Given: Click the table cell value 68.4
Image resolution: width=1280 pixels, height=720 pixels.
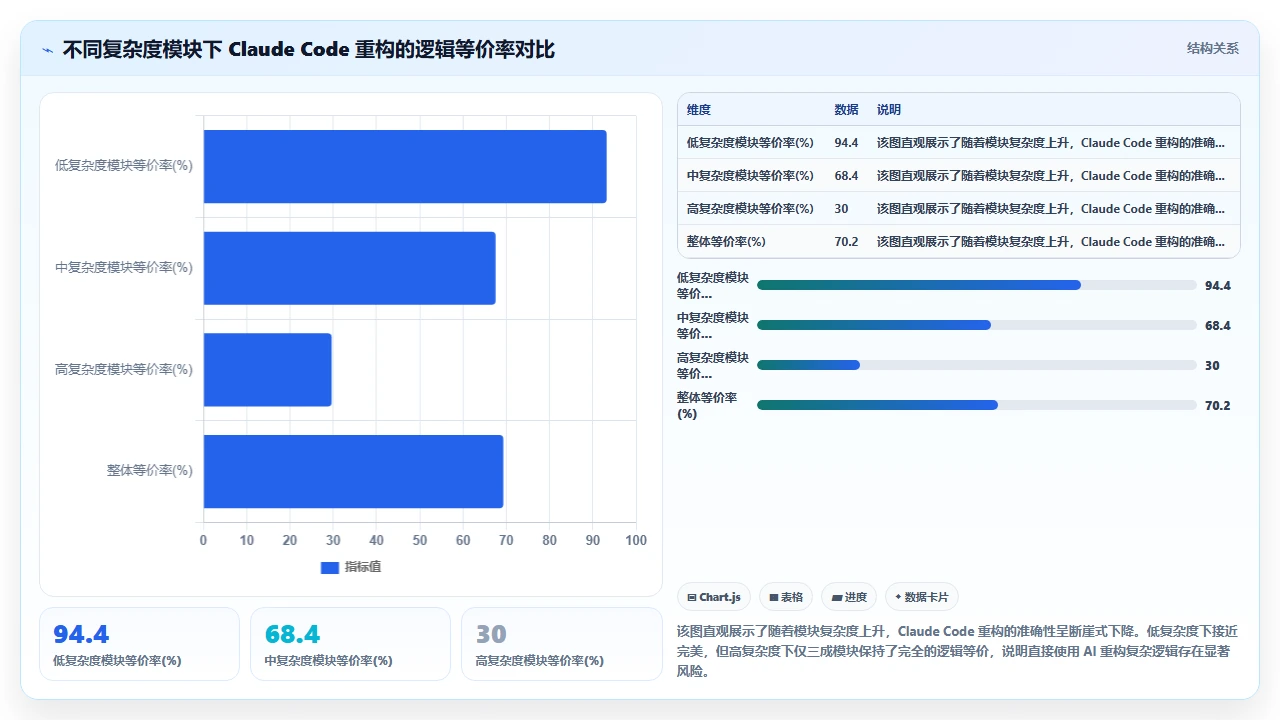Looking at the screenshot, I should (847, 176).
